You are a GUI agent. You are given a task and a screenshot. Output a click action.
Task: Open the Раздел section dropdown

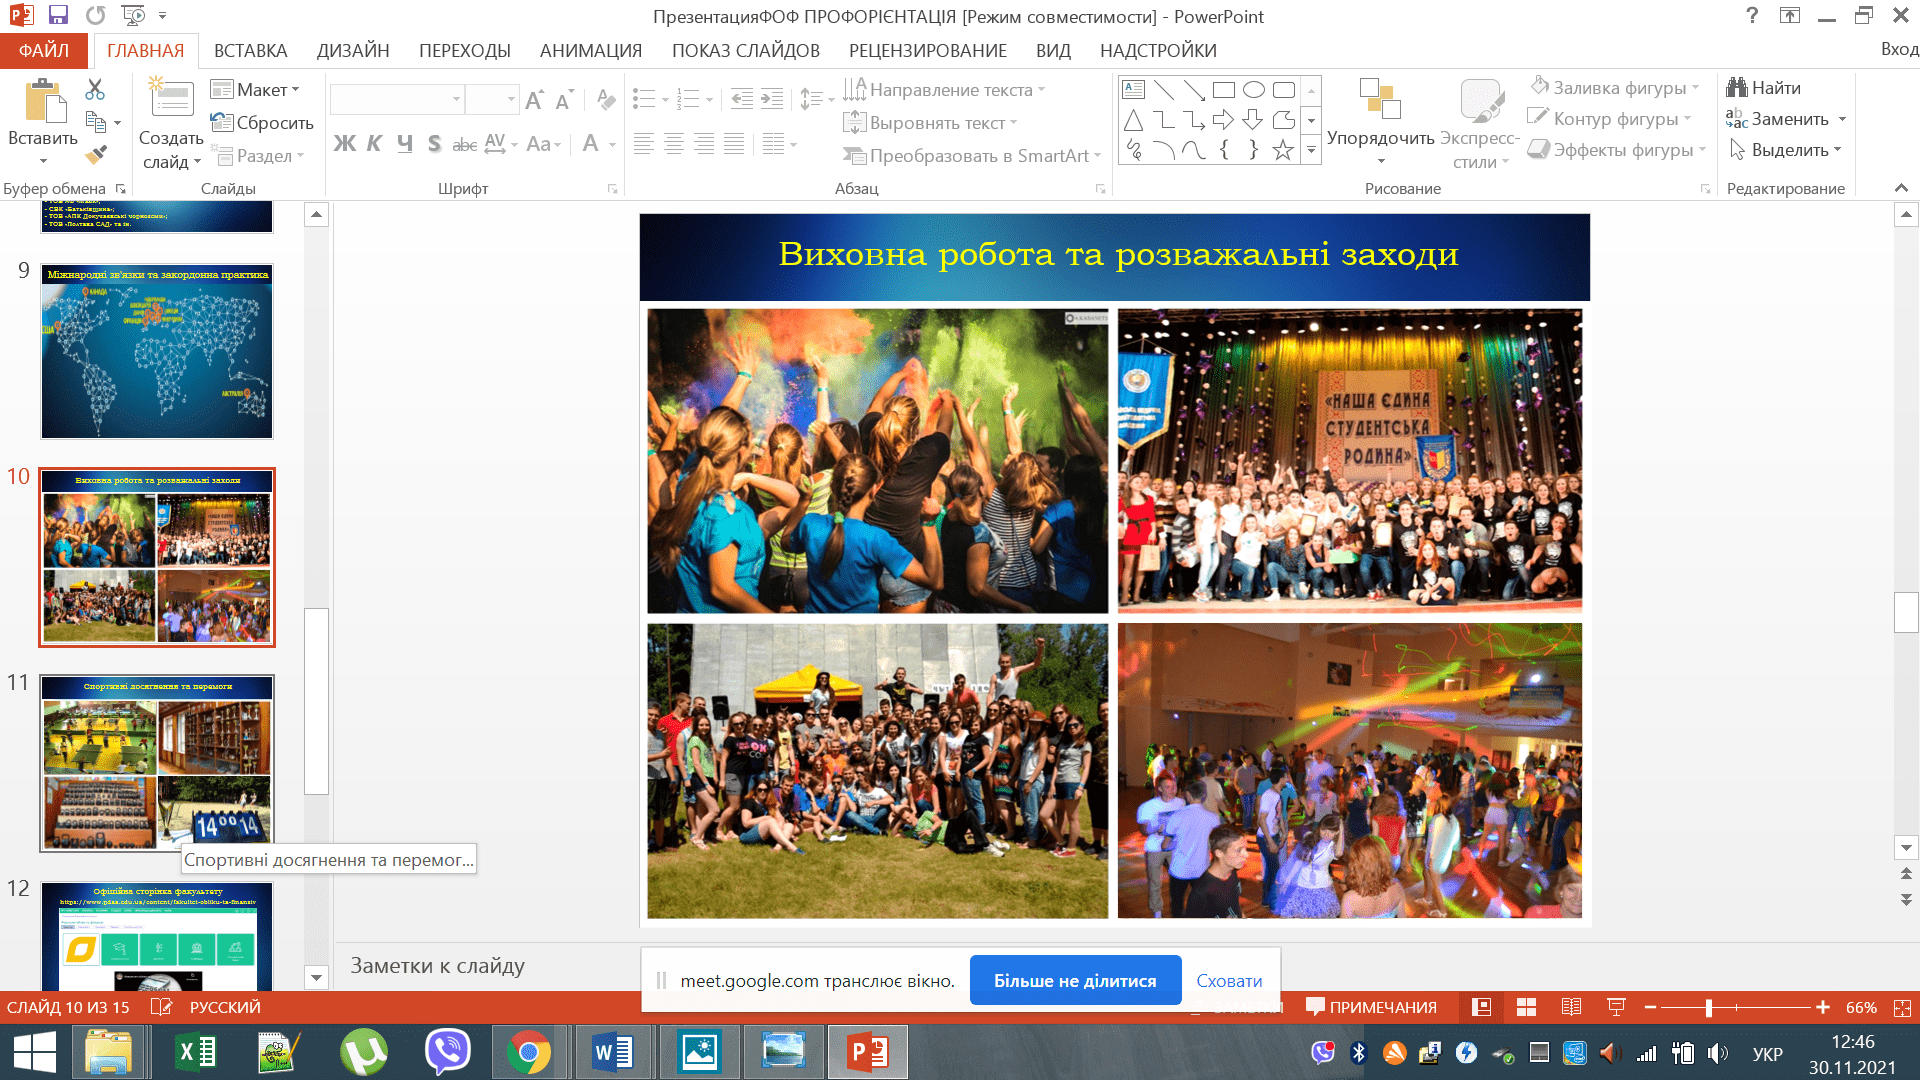click(257, 156)
